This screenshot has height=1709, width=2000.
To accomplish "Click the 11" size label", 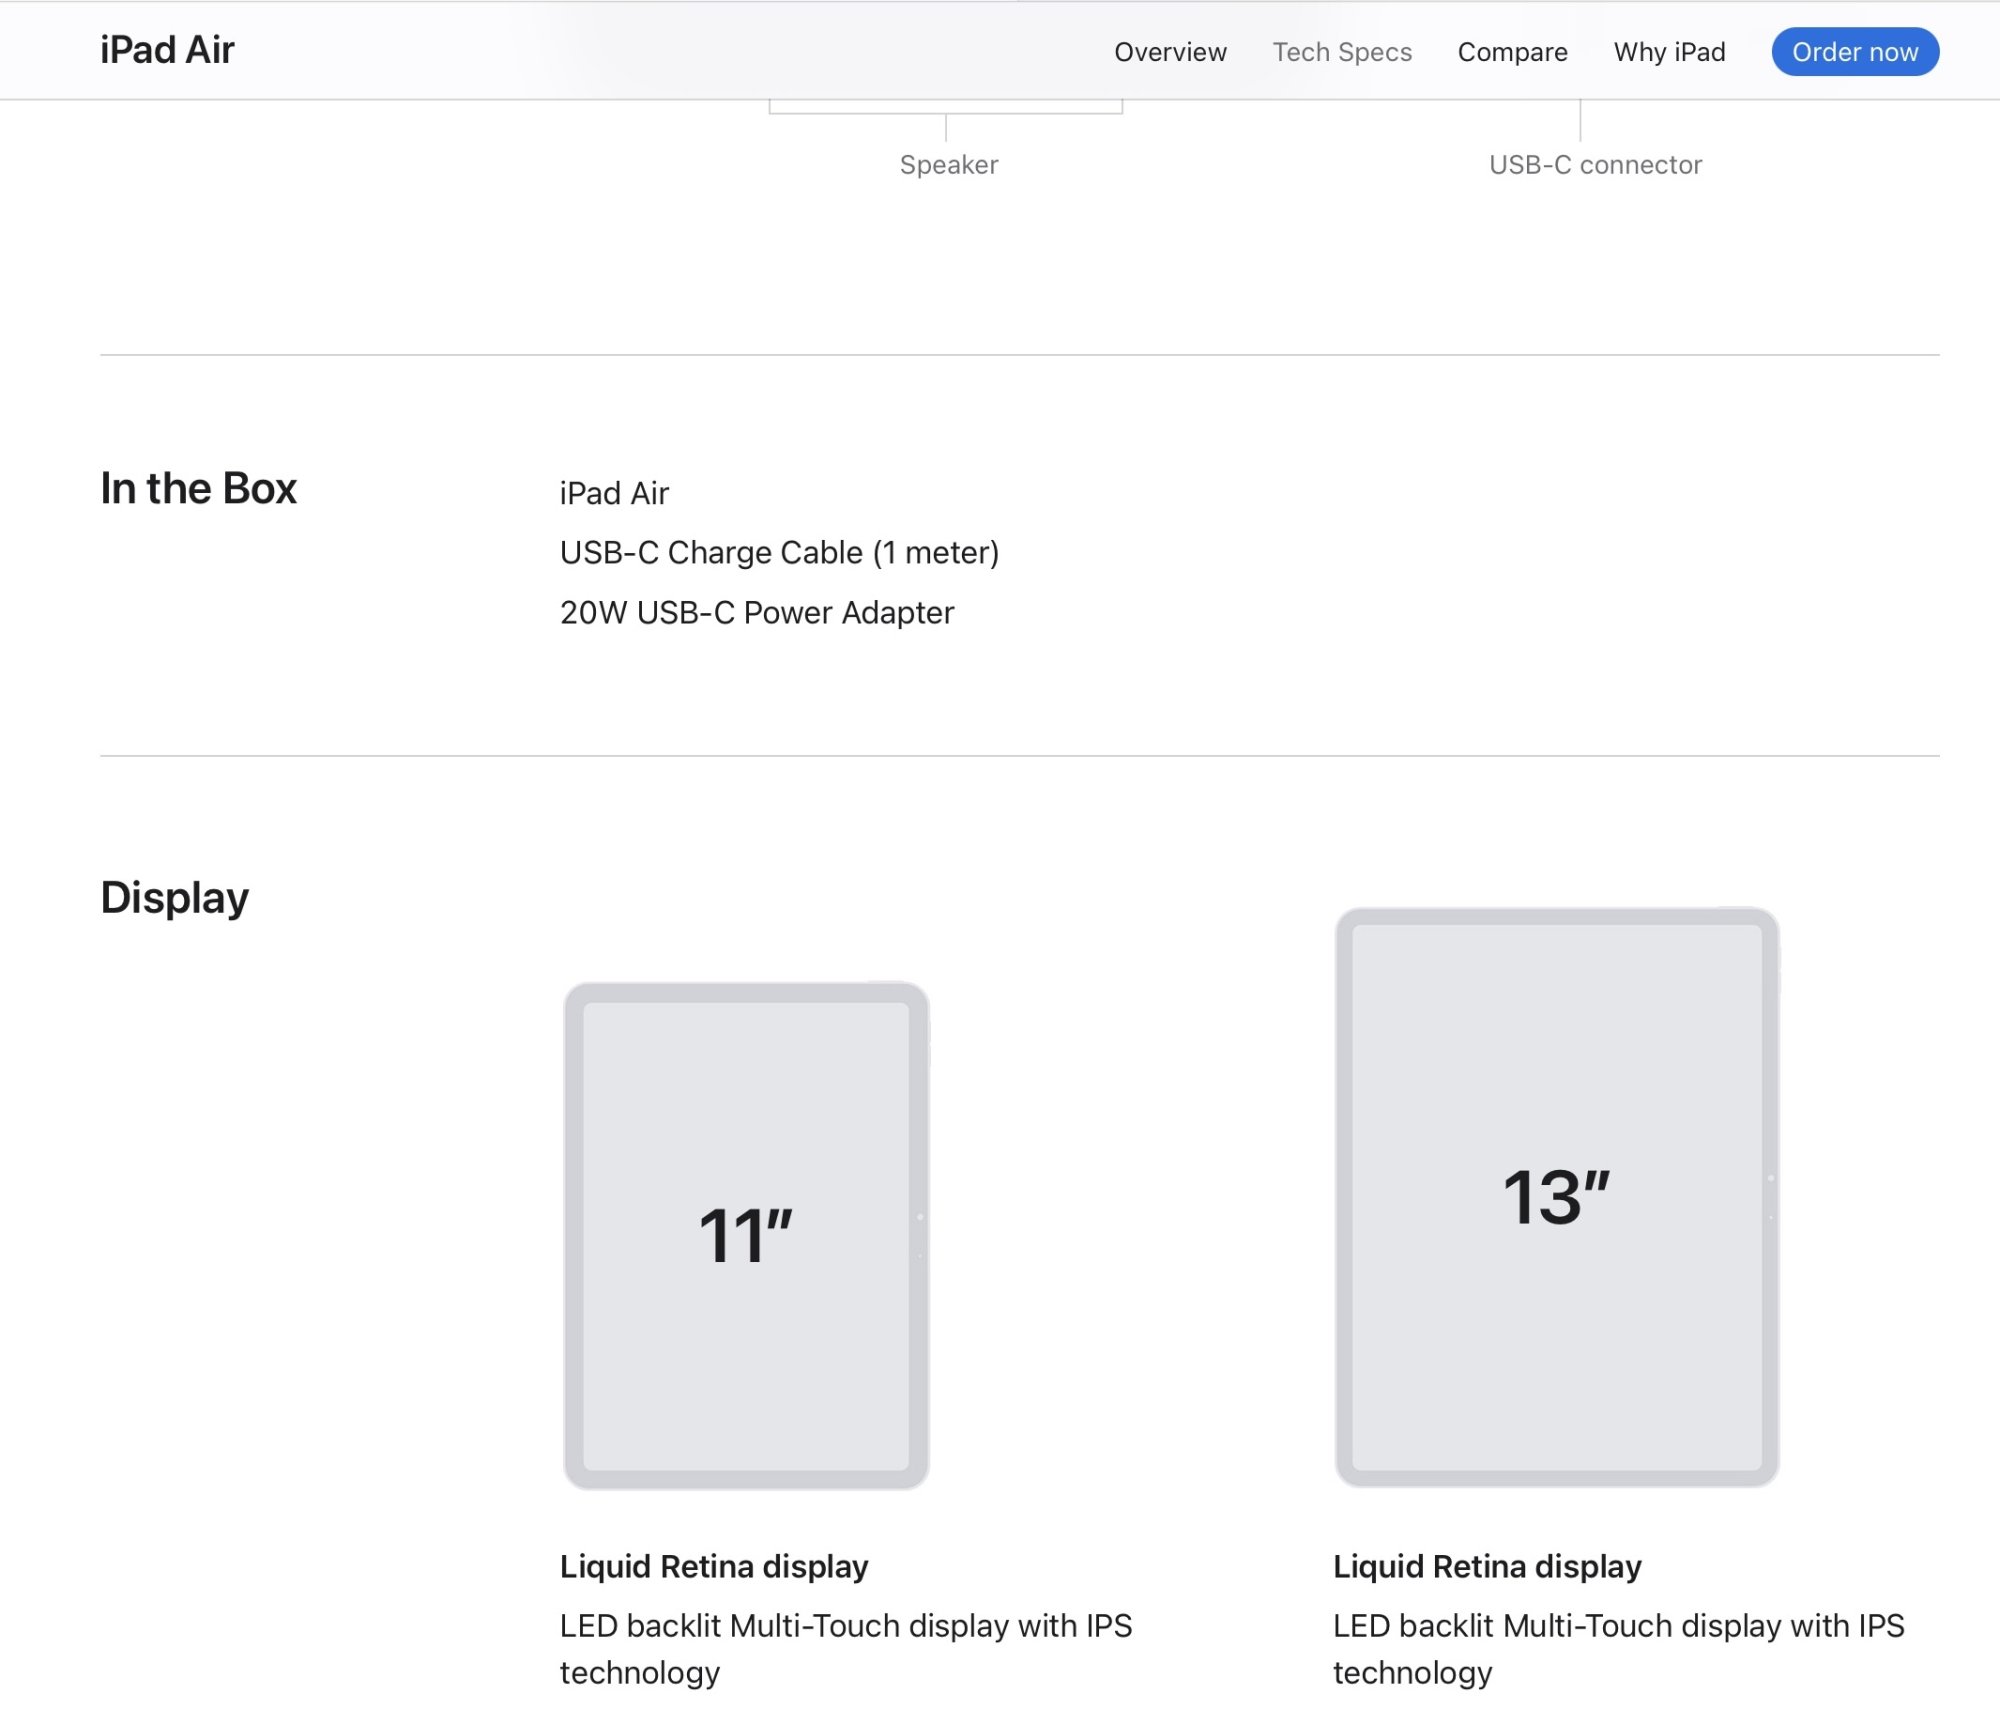I will [746, 1237].
